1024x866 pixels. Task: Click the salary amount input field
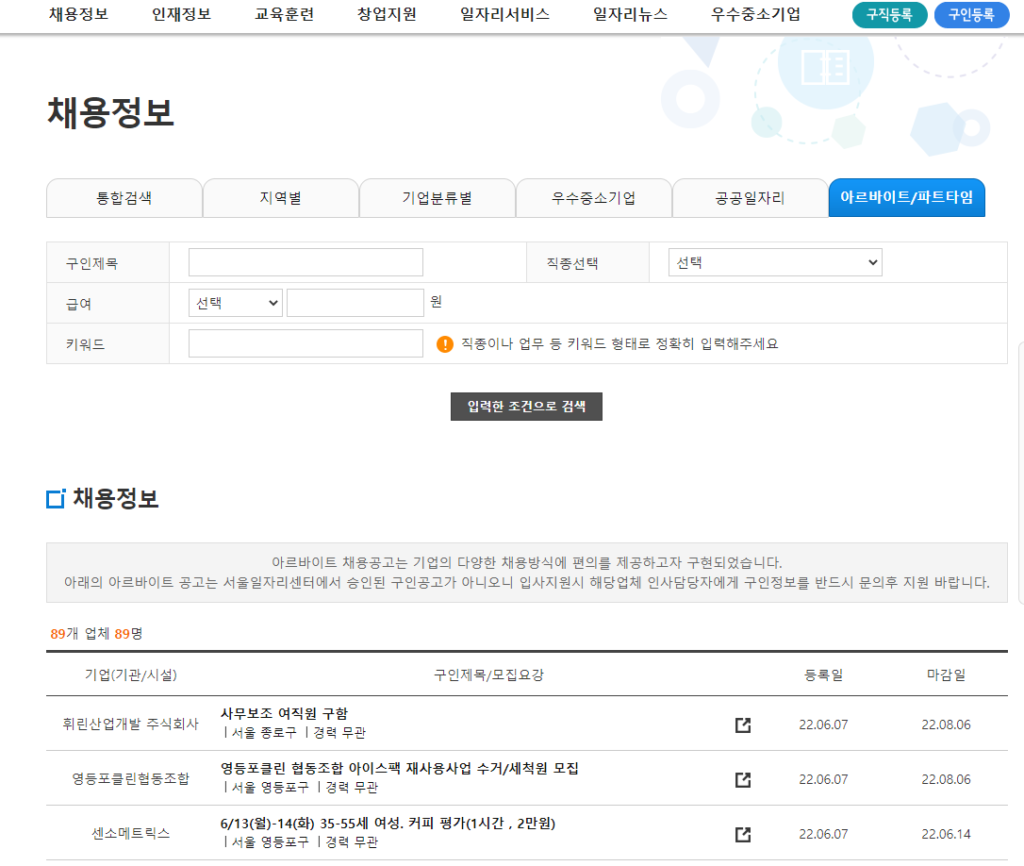(355, 303)
